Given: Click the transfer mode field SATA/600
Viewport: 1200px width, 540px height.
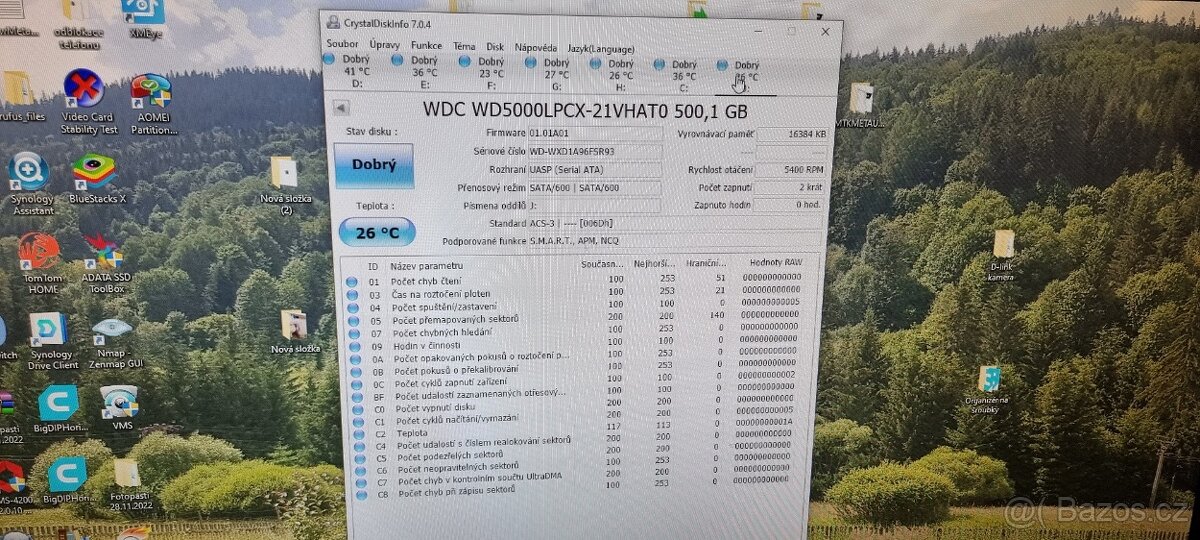Looking at the screenshot, I should tap(594, 187).
